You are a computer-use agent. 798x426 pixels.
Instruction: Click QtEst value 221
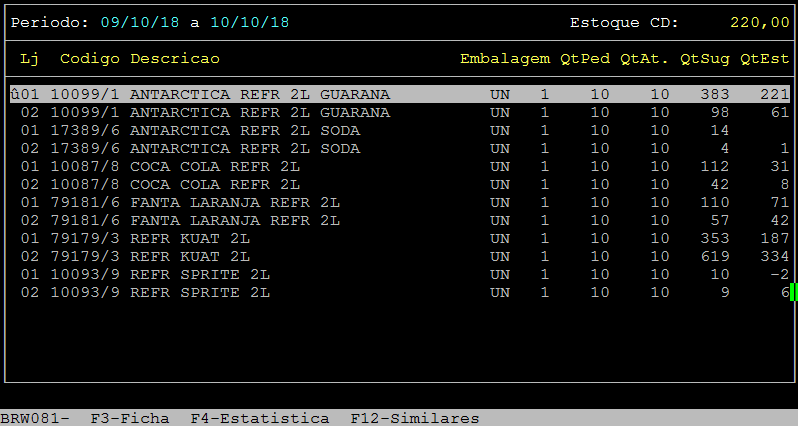click(775, 94)
